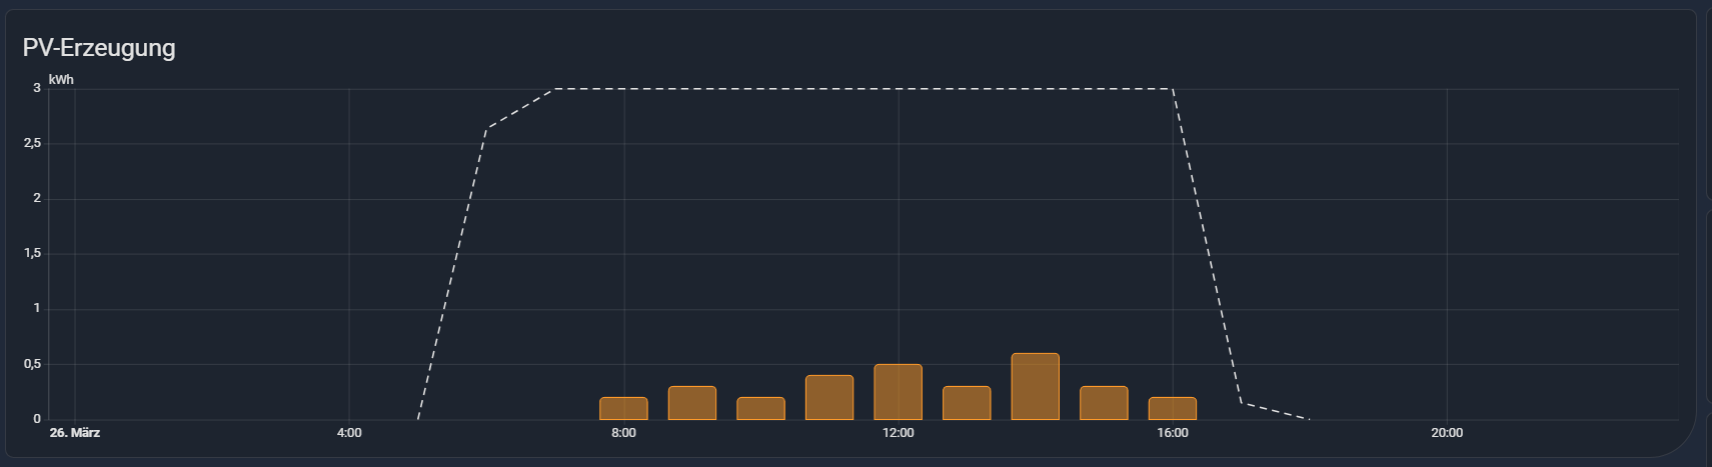Select the 13:00 production bar
The width and height of the screenshot is (1712, 467).
coord(967,402)
